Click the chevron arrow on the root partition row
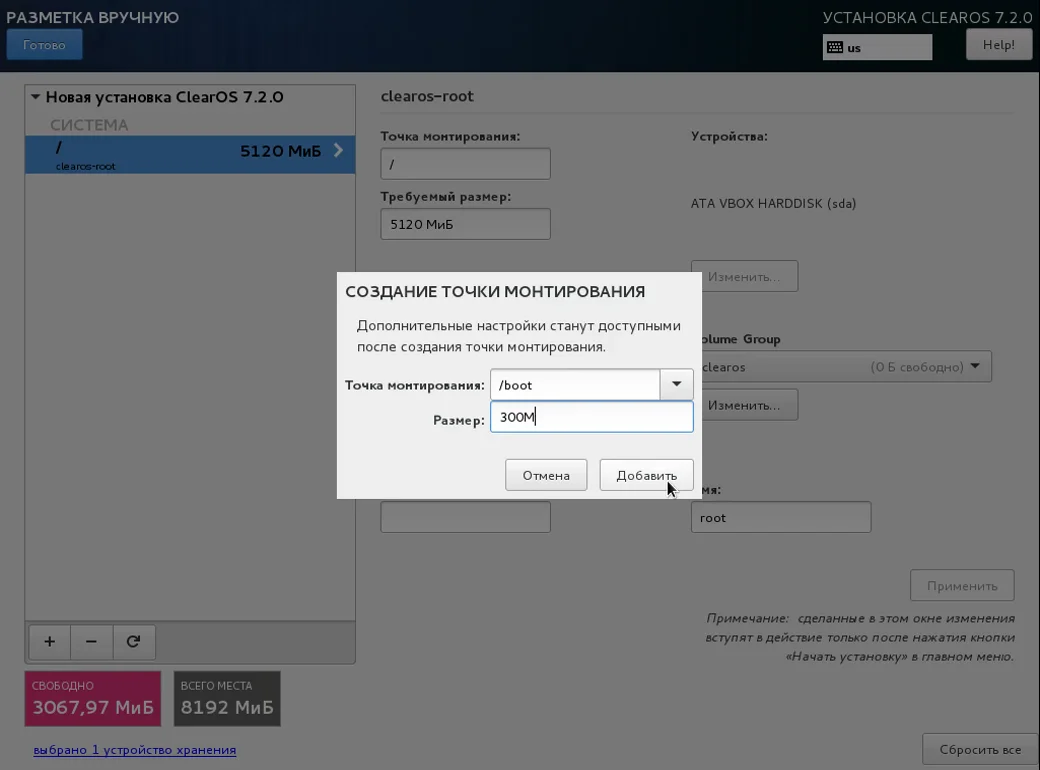Screen dimensions: 1040x770 coord(338,151)
